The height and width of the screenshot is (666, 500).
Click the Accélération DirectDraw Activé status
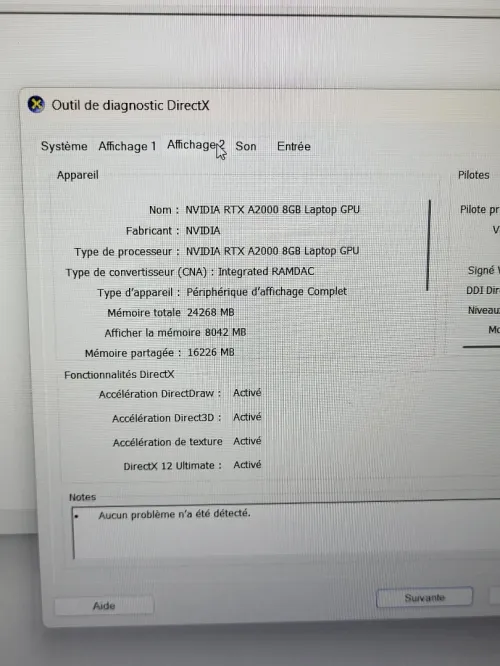(x=247, y=393)
